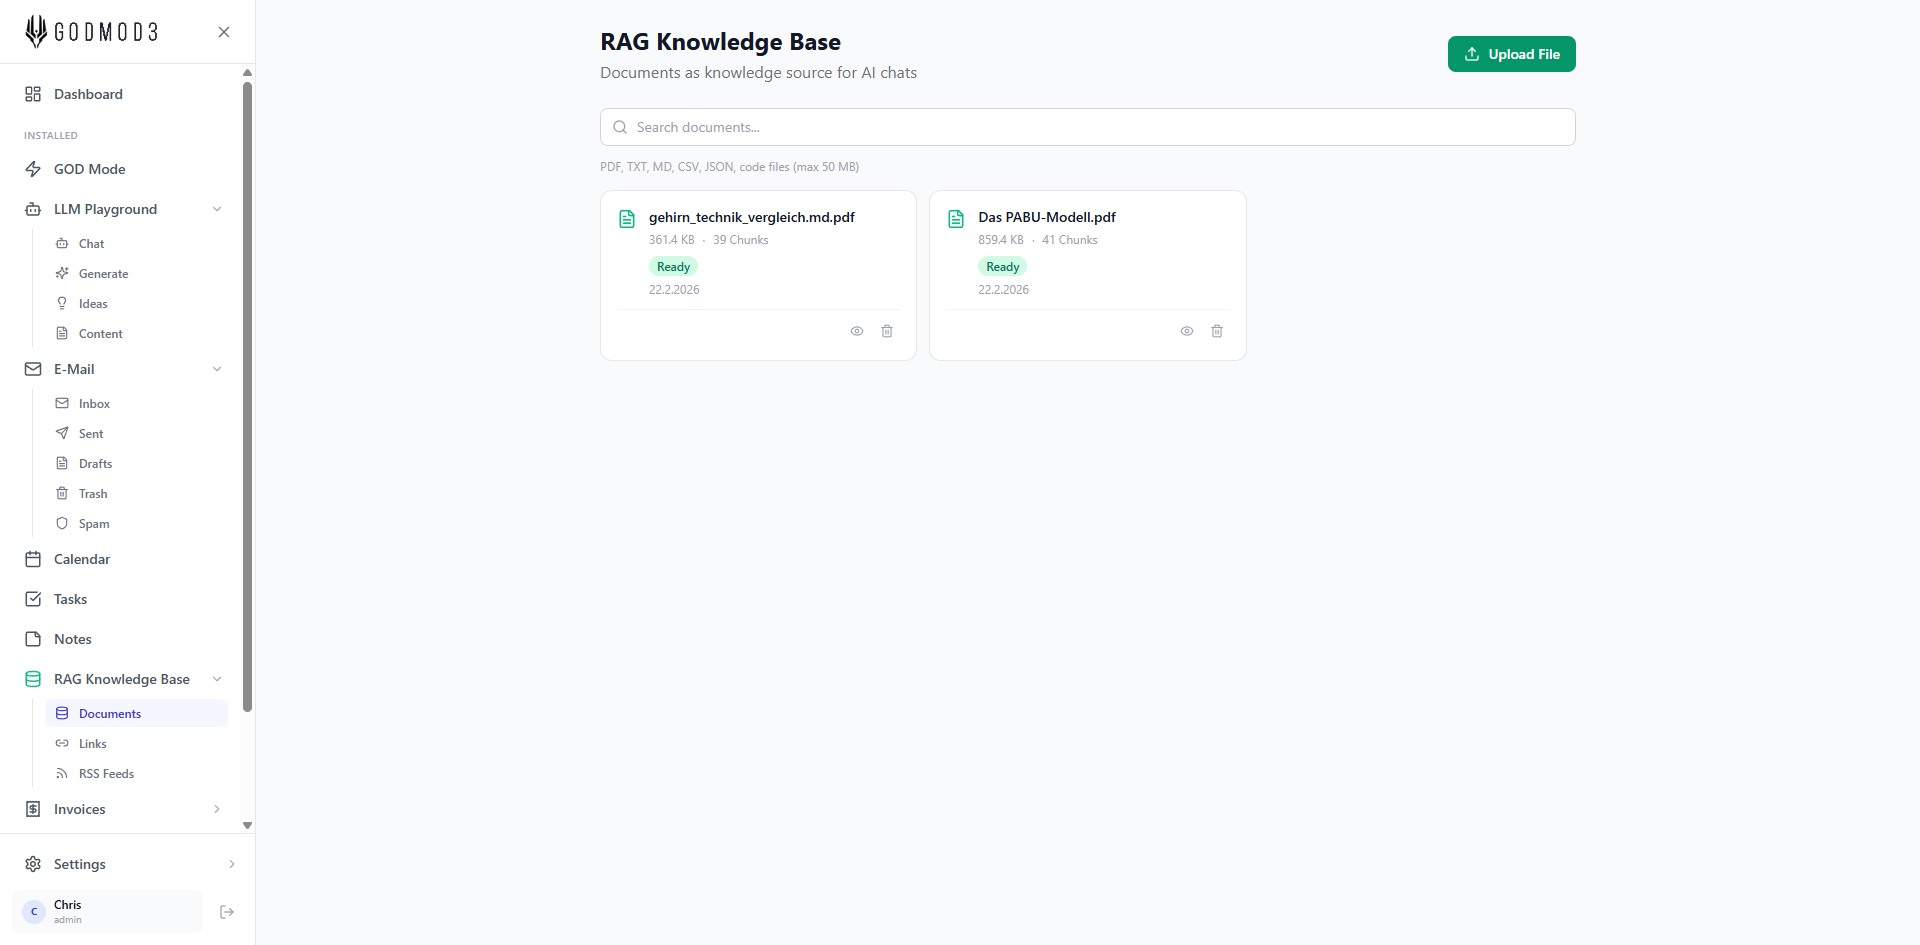Open the Tasks page
The image size is (1920, 945).
[x=70, y=599]
